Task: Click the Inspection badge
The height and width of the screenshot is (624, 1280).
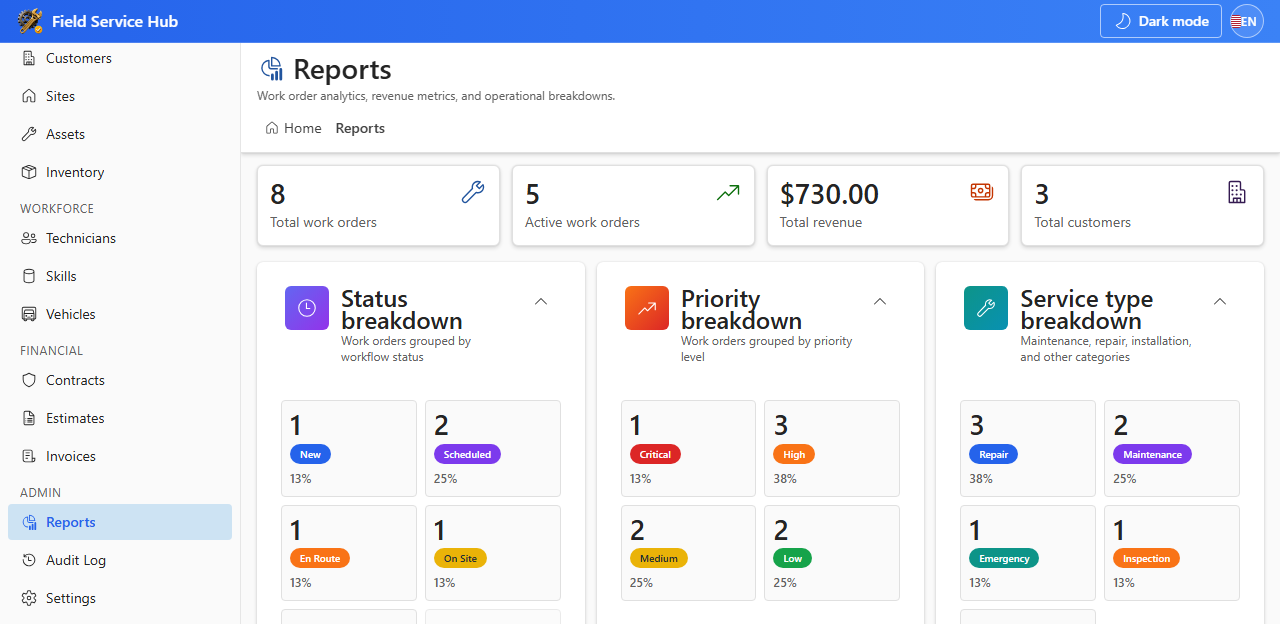Action: 1146,558
